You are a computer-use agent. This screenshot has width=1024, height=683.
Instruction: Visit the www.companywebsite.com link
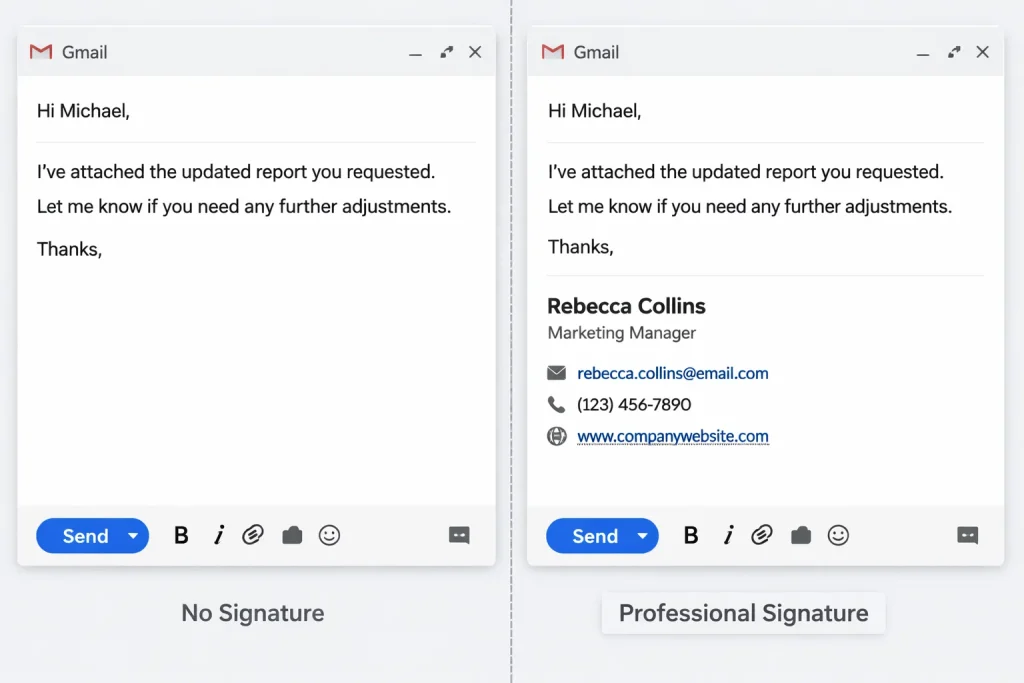point(672,436)
